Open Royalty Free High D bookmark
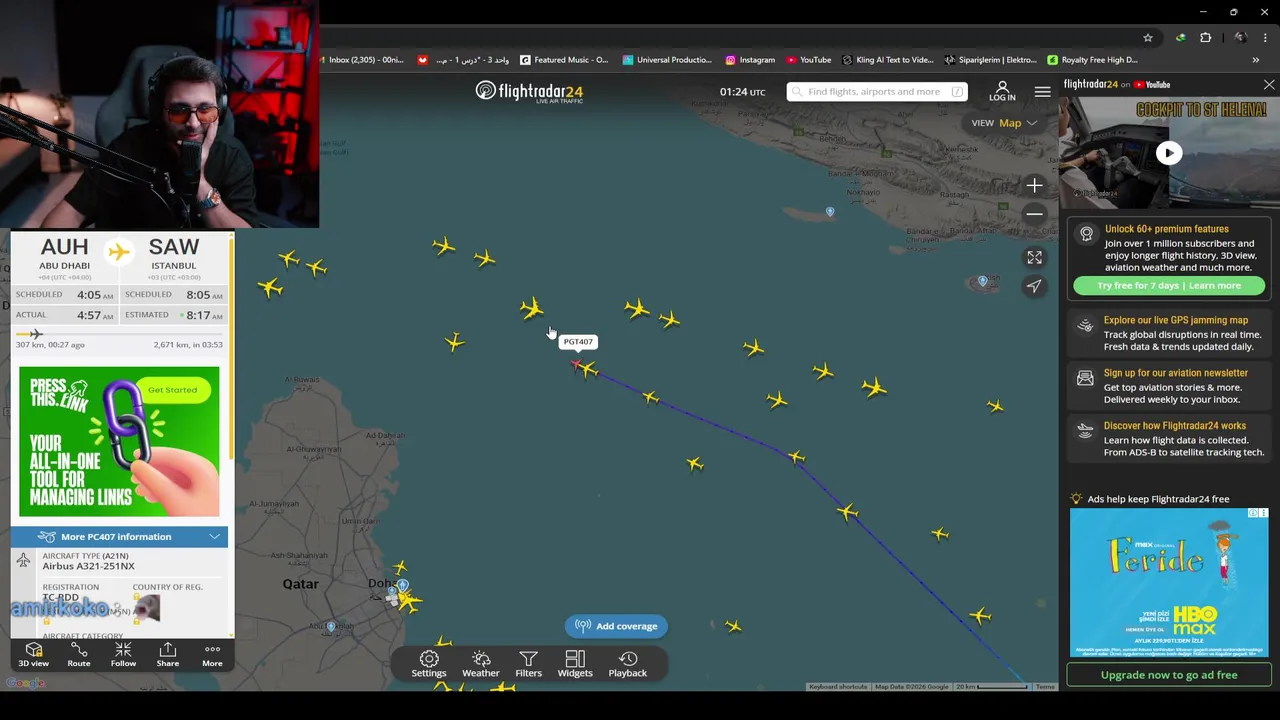Viewport: 1280px width, 720px height. pyautogui.click(x=1093, y=60)
